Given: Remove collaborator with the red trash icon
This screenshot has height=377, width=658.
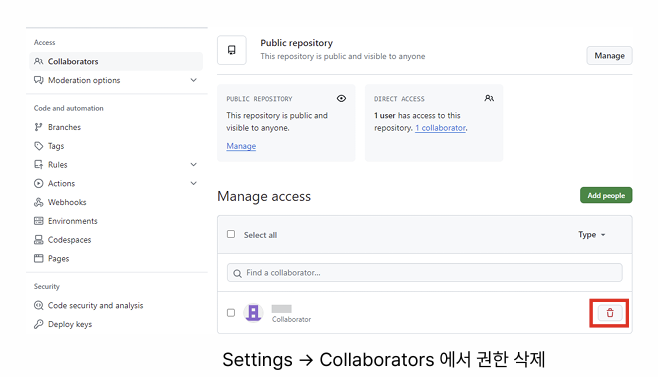Looking at the screenshot, I should tap(610, 313).
